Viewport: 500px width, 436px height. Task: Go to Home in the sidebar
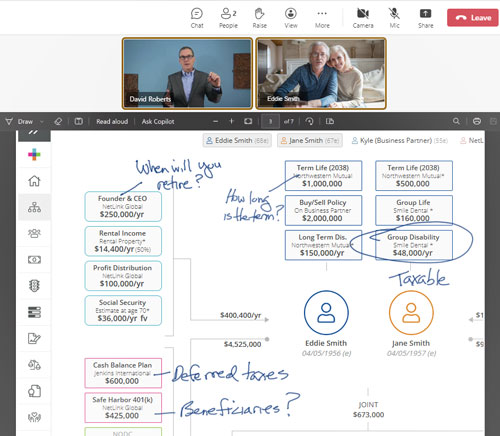click(34, 181)
